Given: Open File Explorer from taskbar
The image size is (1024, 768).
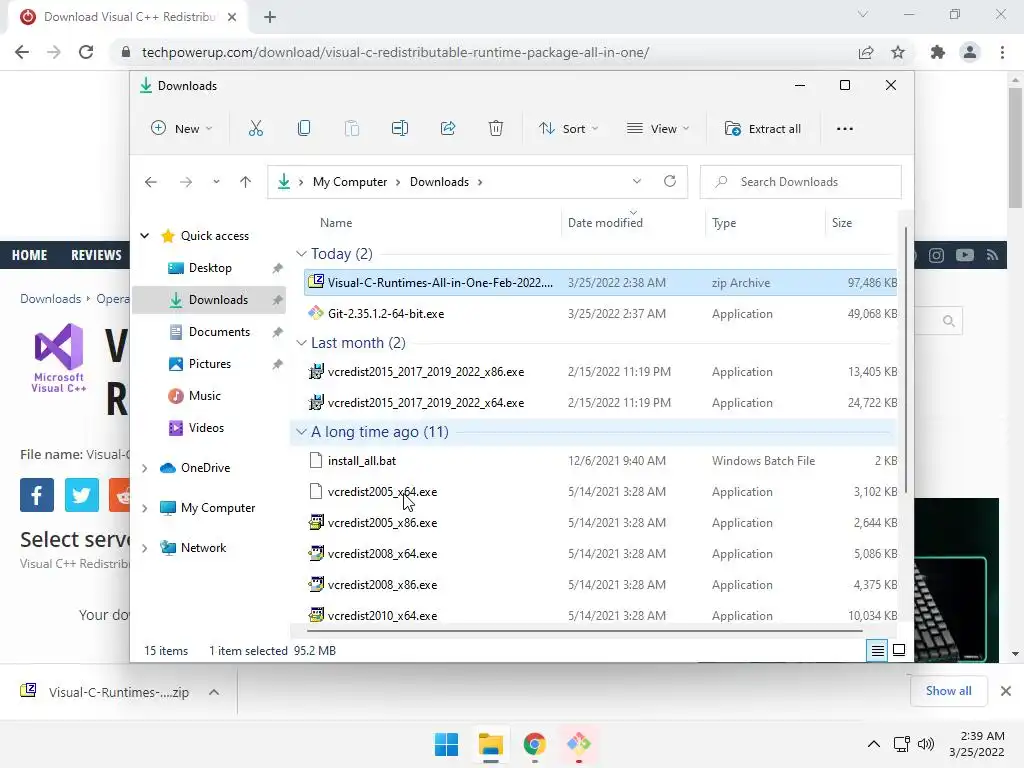Looking at the screenshot, I should [x=490, y=744].
